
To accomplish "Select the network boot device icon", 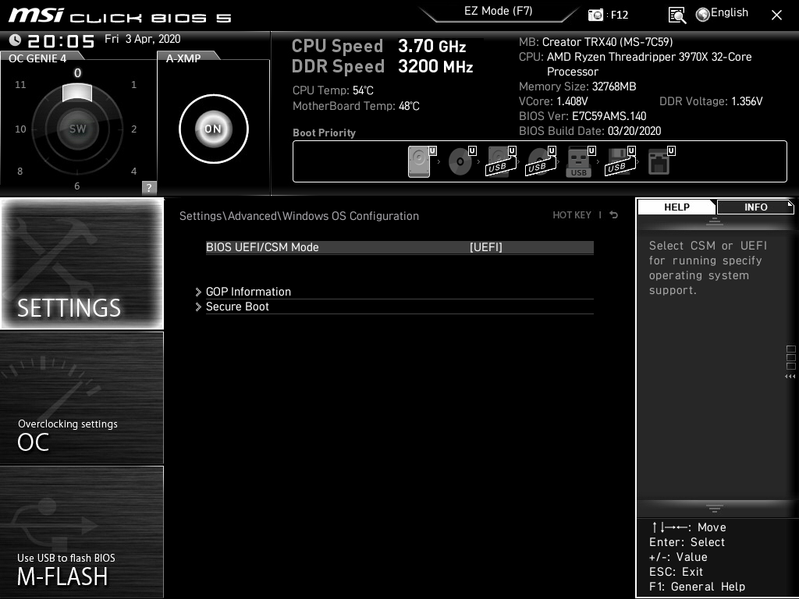I will tap(661, 161).
